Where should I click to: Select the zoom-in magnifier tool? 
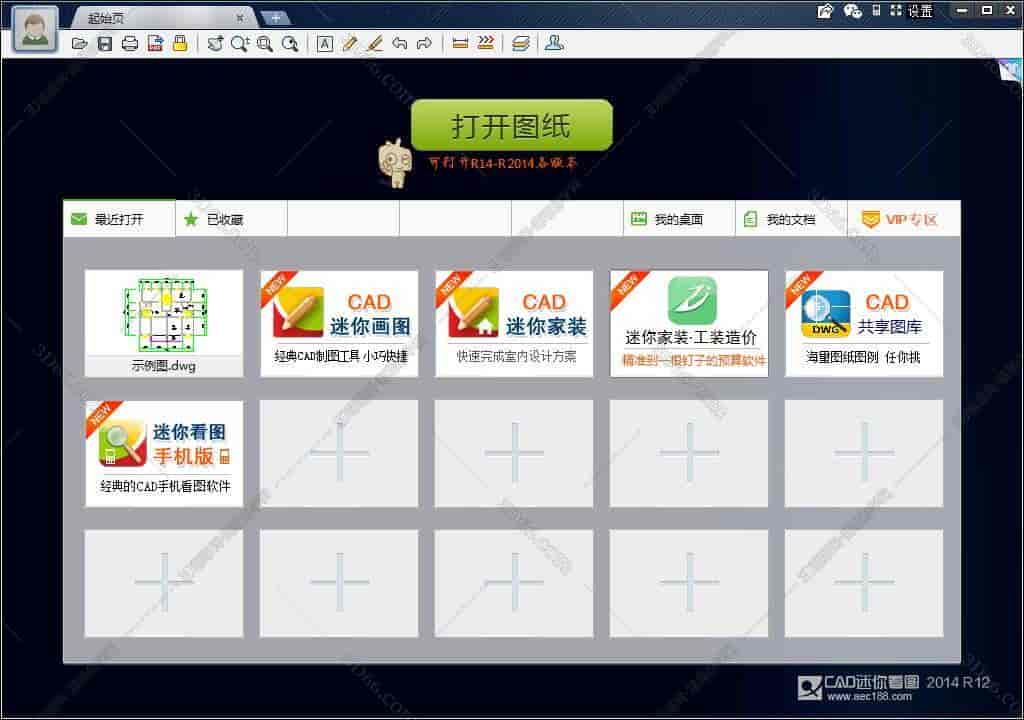pos(238,44)
